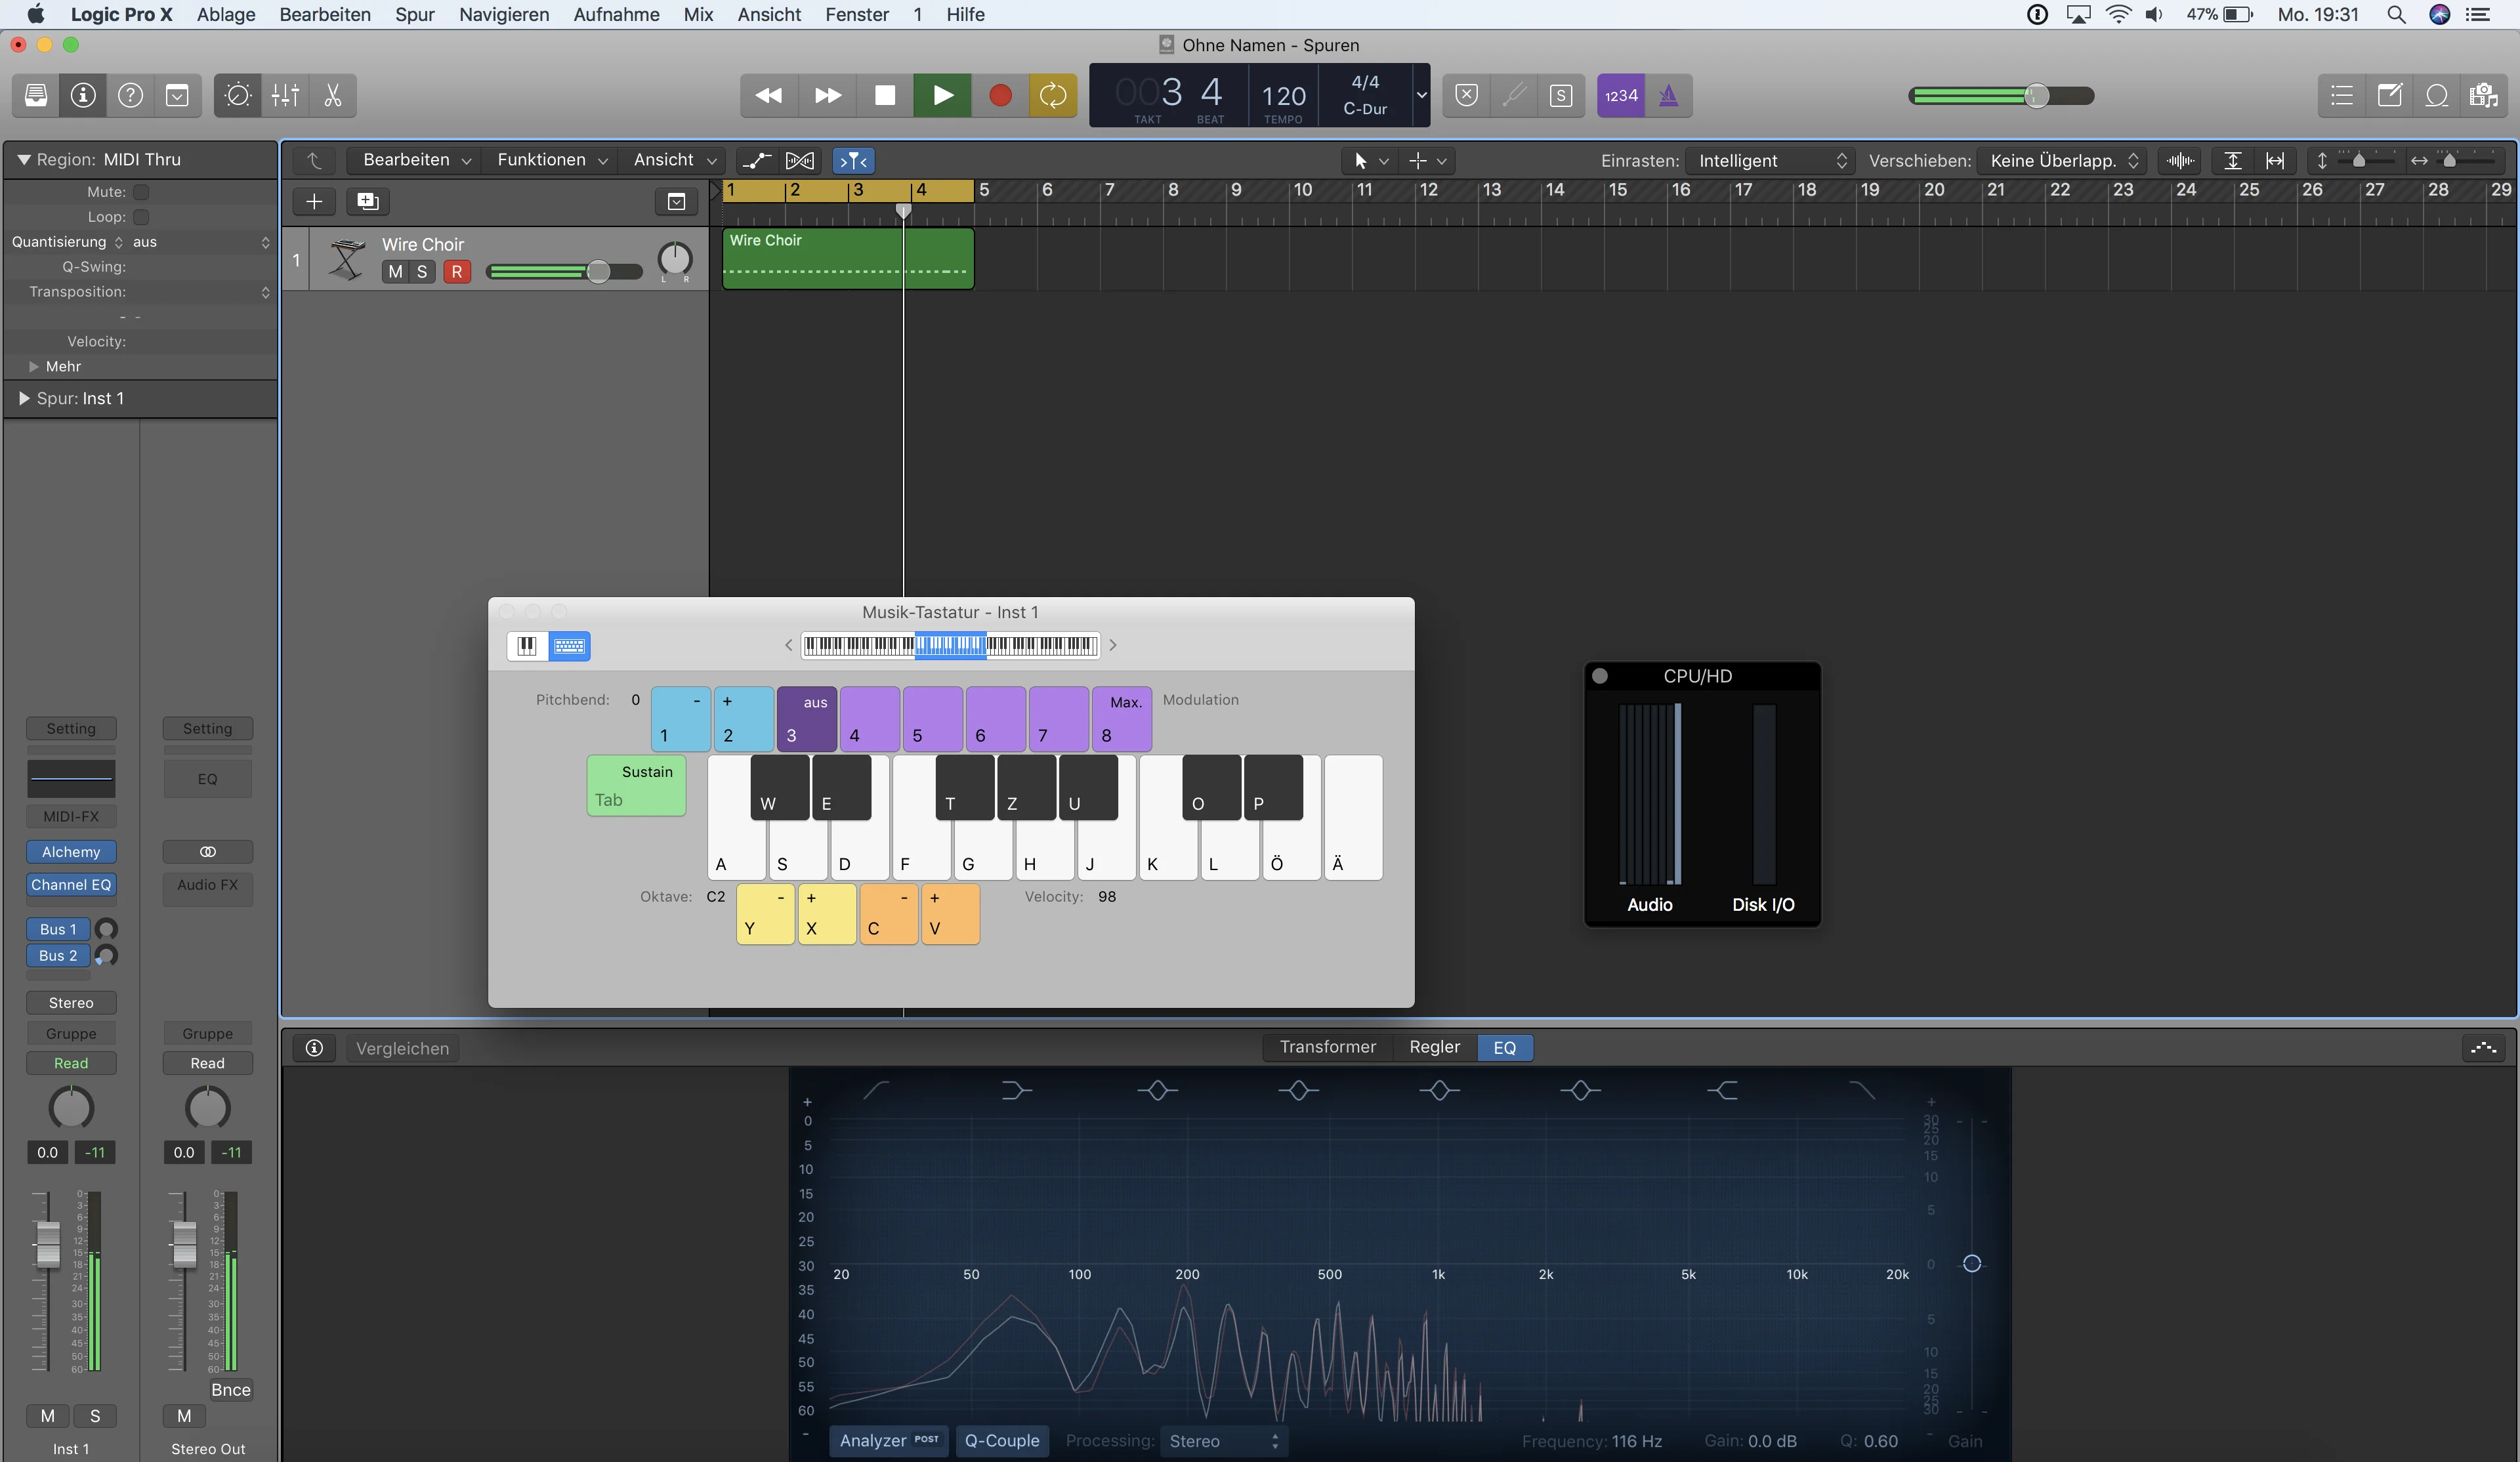
Task: Mute the Wire Choir track
Action: coord(395,271)
